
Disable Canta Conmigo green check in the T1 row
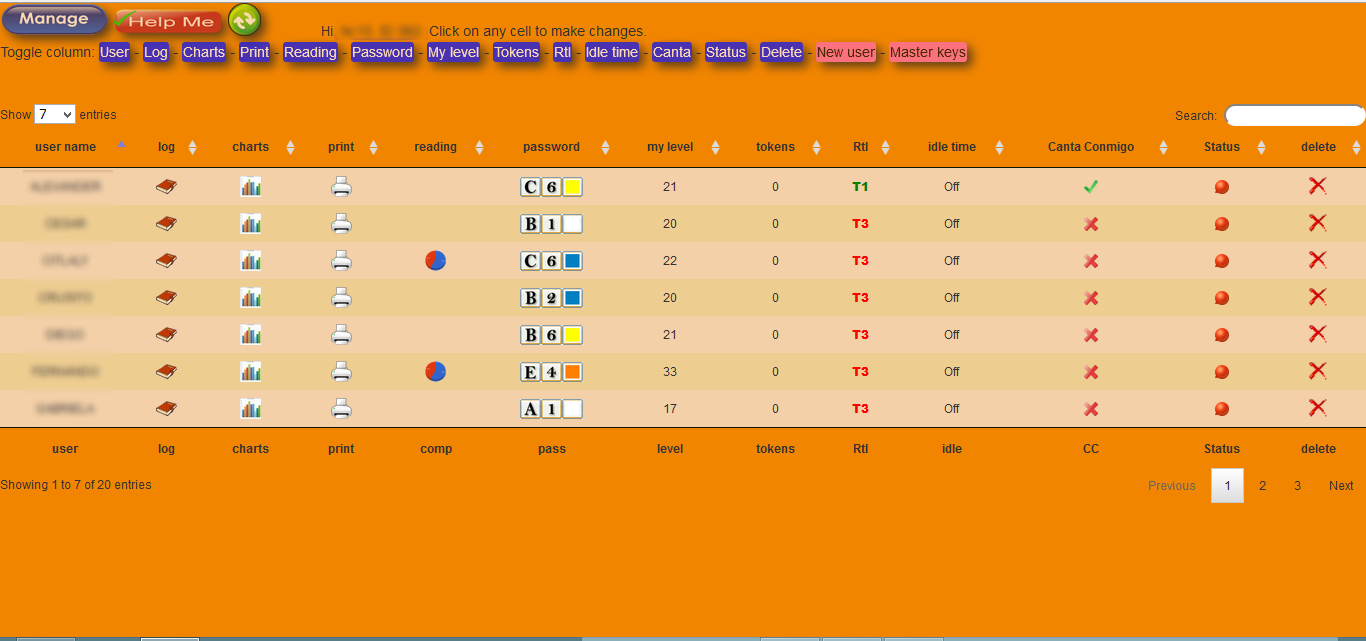[x=1091, y=186]
